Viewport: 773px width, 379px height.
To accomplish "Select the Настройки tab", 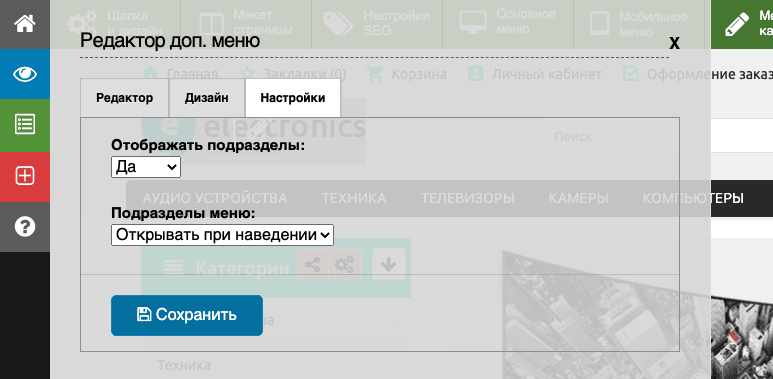I will tap(293, 98).
